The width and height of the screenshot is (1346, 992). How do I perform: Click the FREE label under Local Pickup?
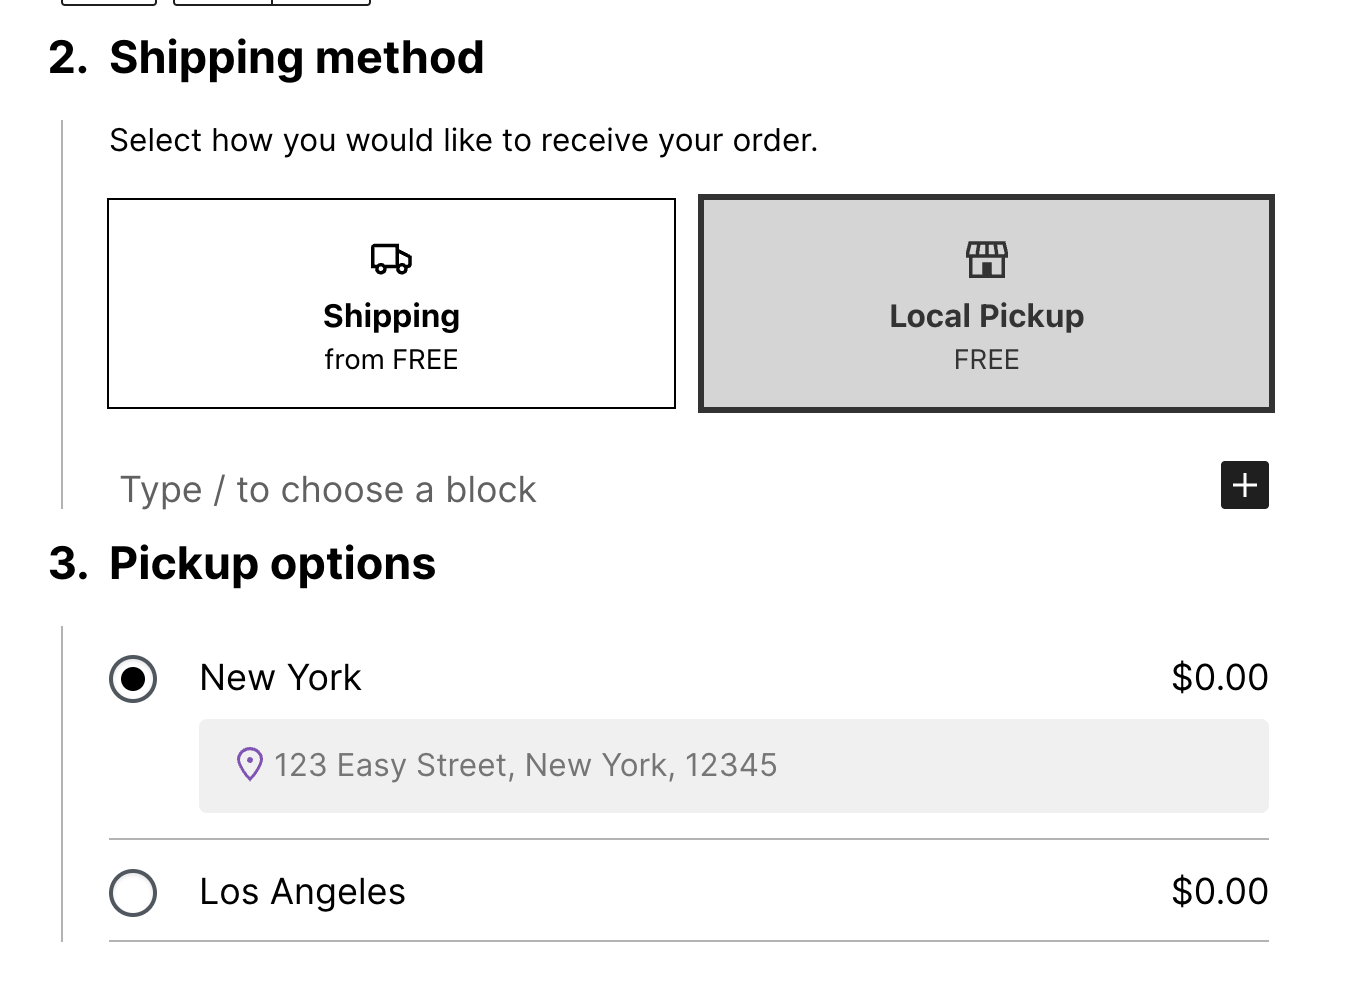pos(986,359)
